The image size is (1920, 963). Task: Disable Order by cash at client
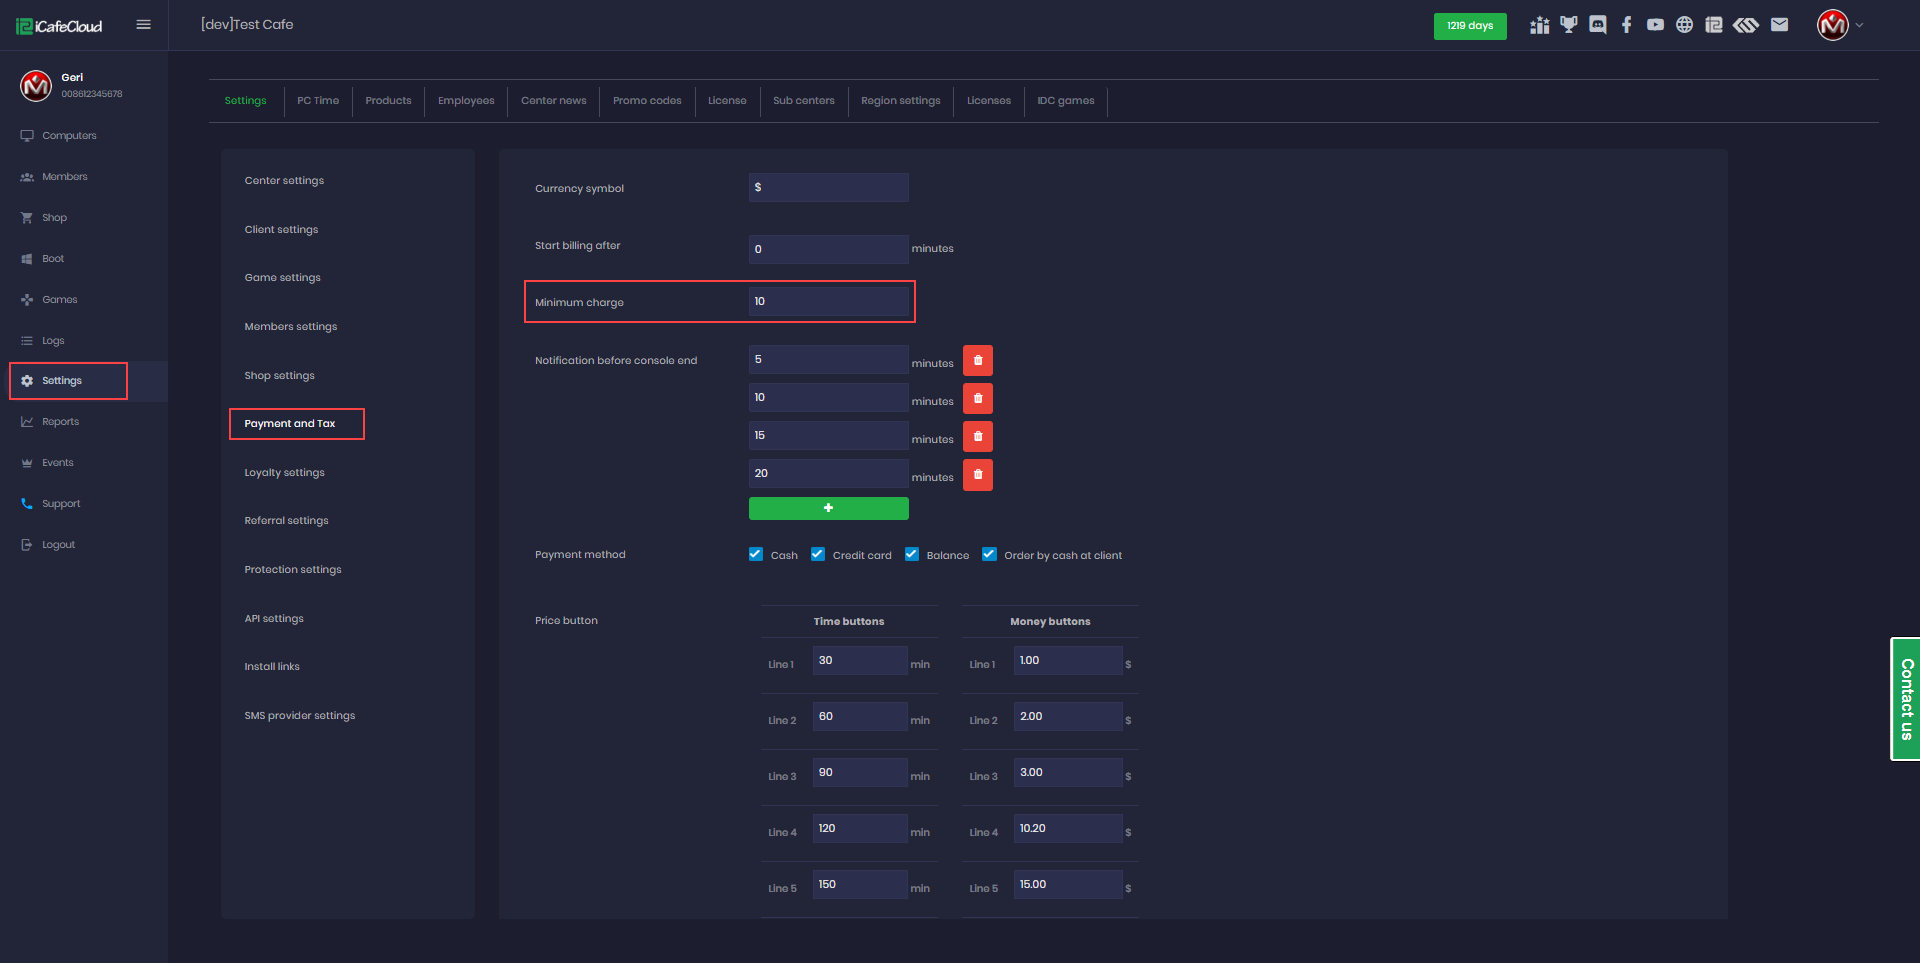(989, 554)
